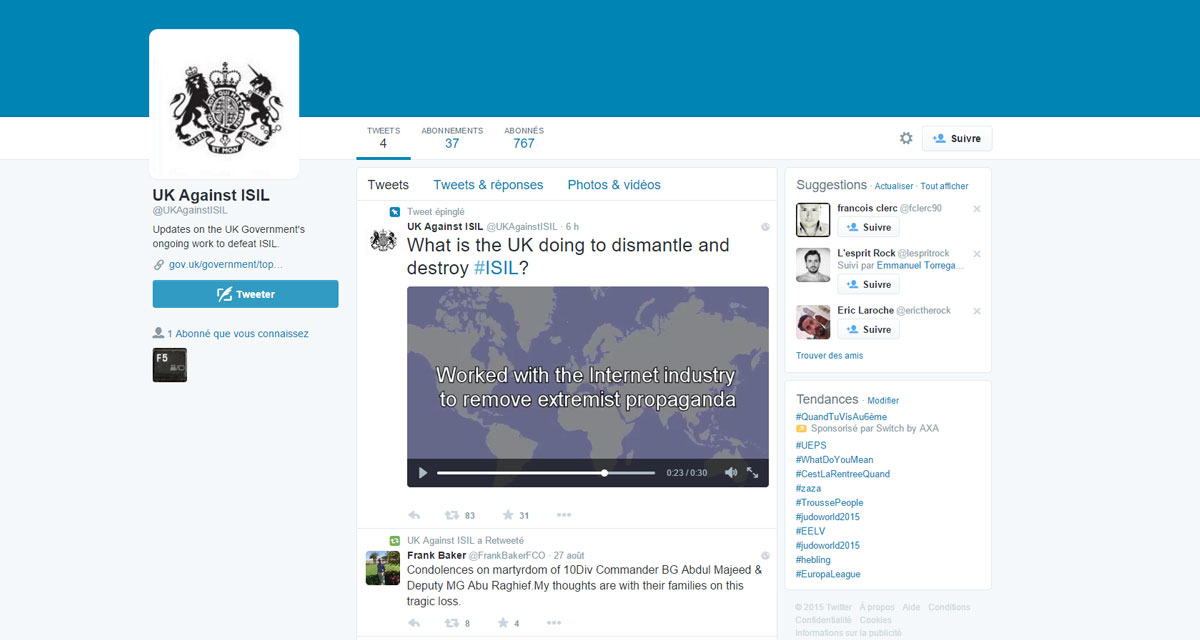The image size is (1200, 640).
Task: Open #EuropaLeague trend
Action: point(828,574)
